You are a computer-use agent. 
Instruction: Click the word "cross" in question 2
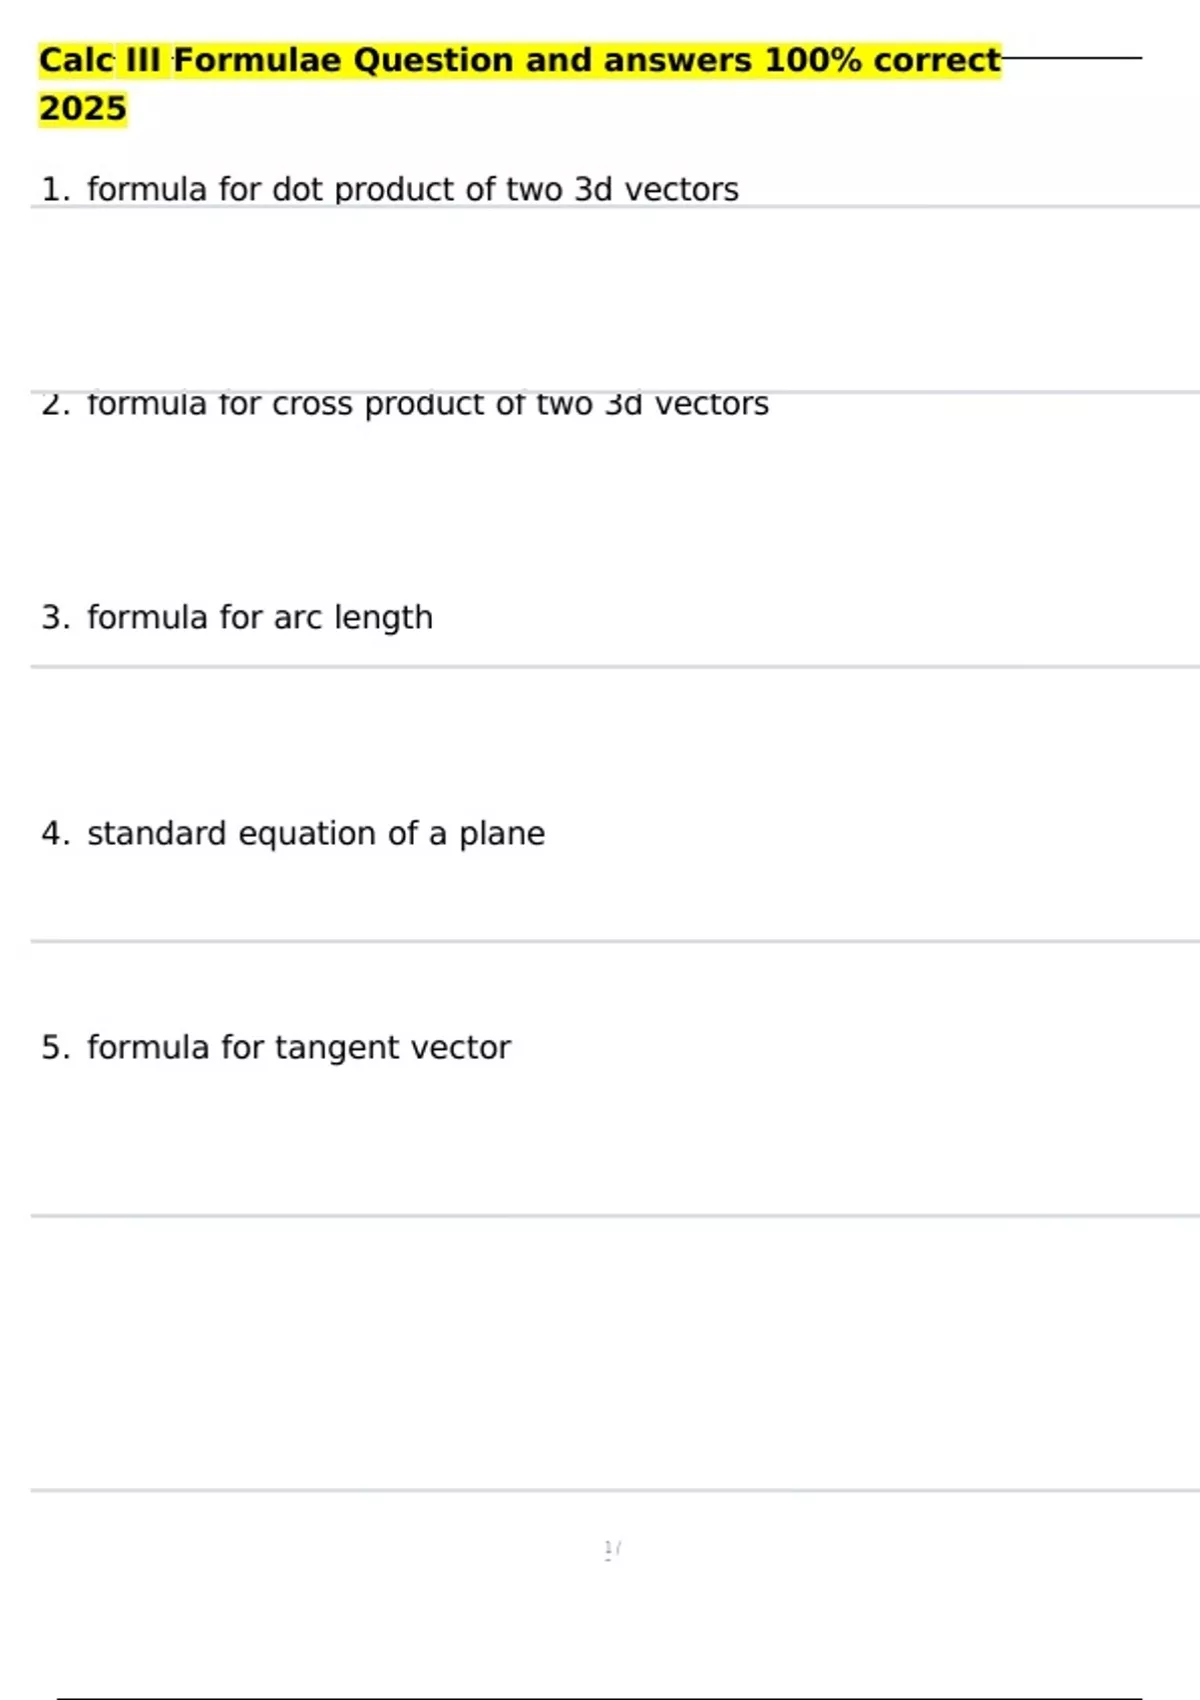coord(312,405)
